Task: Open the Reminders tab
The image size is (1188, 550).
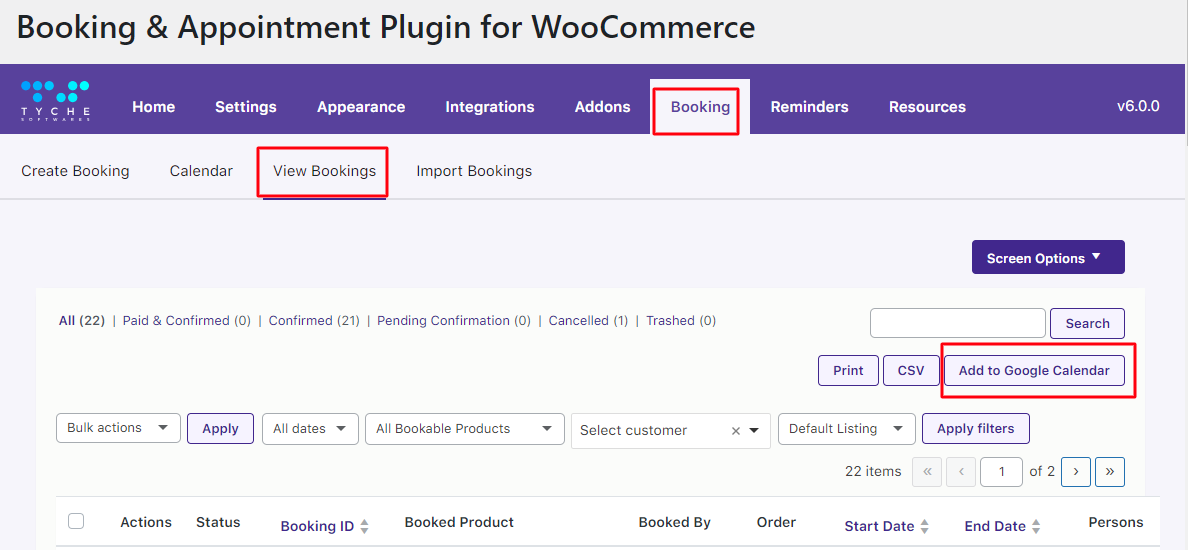Action: 809,107
